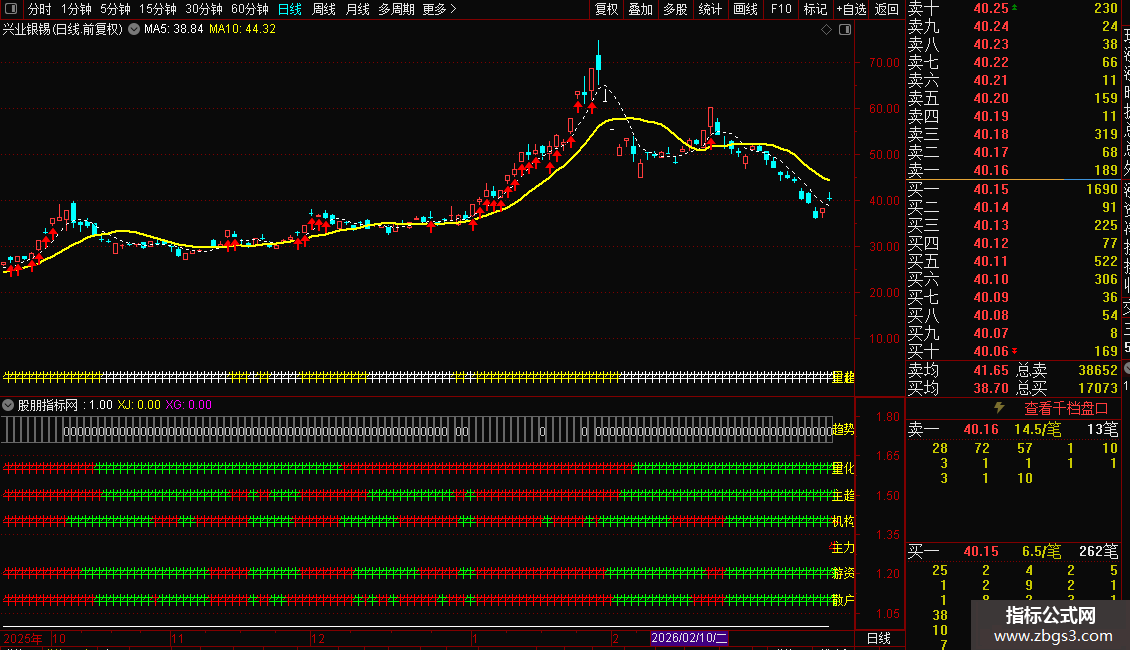The image size is (1130, 650).
Task: Switch to 周线 weekly chart
Action: coord(324,9)
